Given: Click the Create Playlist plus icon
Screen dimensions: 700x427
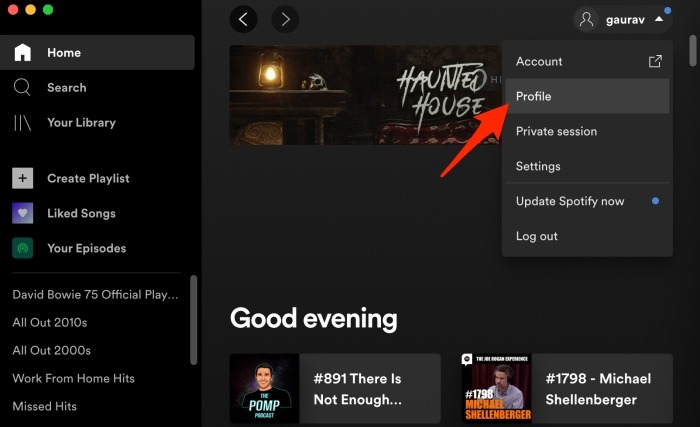Looking at the screenshot, I should 22,178.
